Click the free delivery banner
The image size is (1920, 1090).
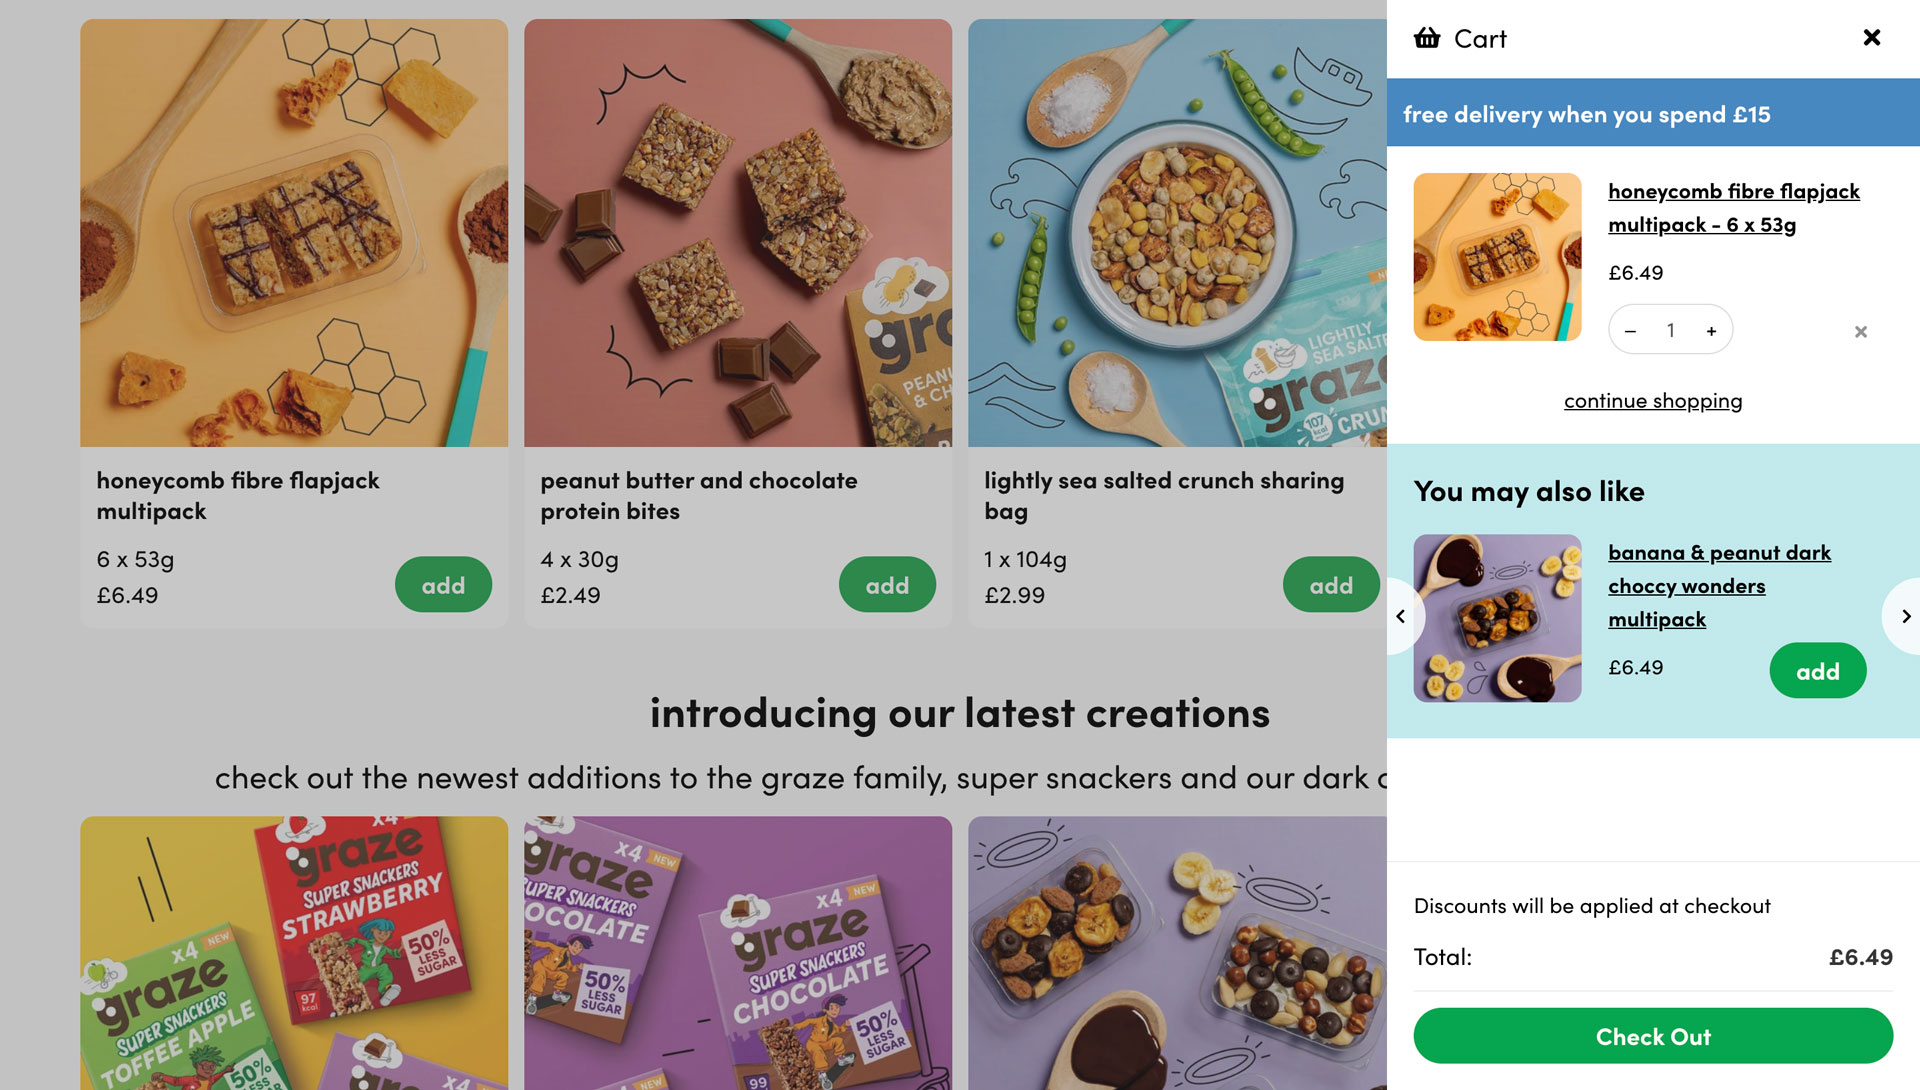1653,113
